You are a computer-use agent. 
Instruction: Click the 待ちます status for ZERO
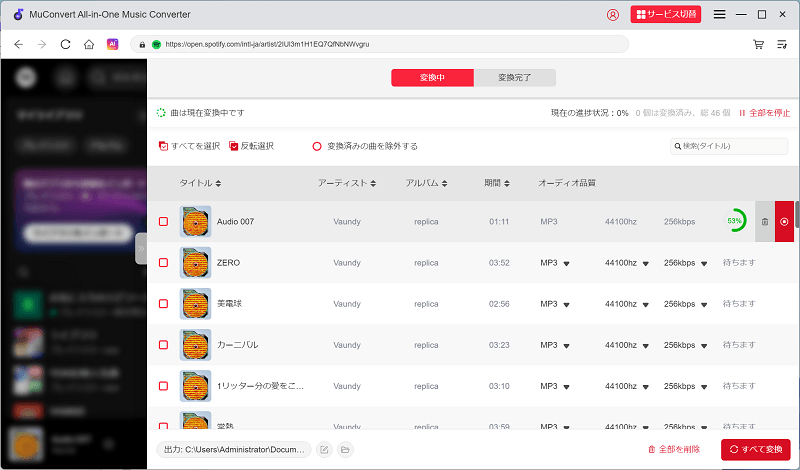tap(739, 262)
